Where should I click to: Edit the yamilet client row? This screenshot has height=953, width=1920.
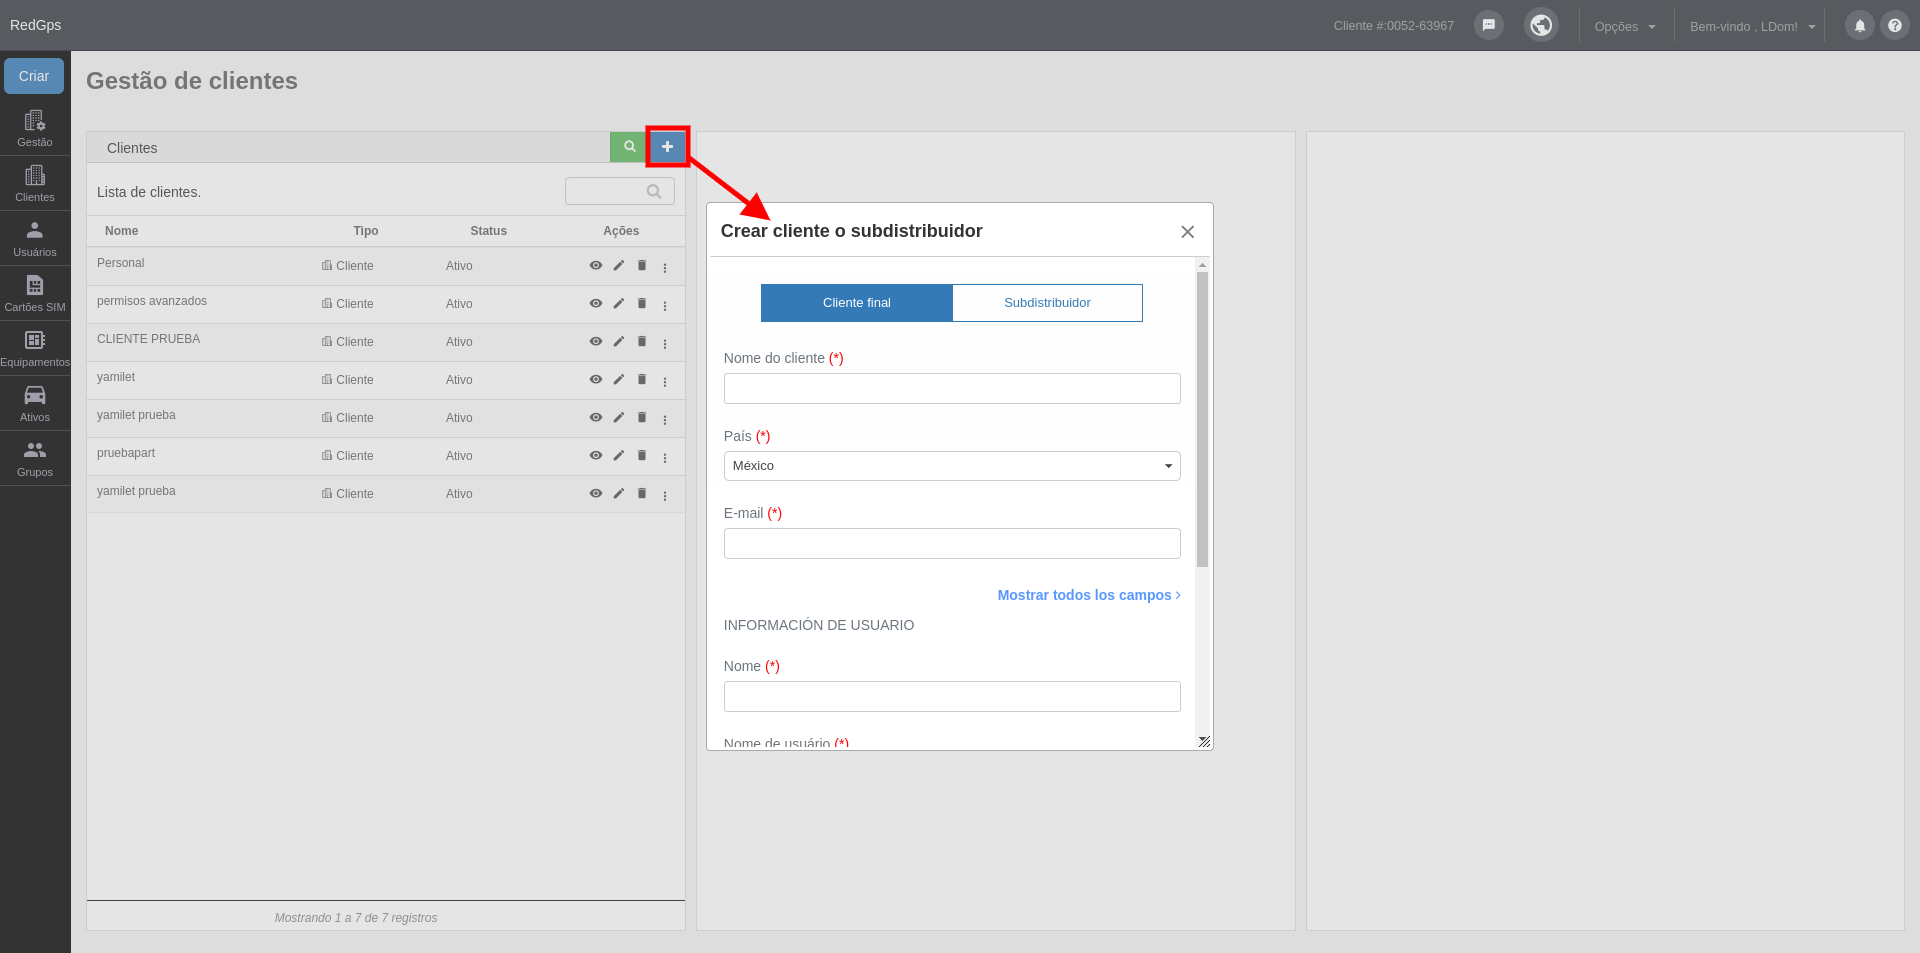coord(619,380)
